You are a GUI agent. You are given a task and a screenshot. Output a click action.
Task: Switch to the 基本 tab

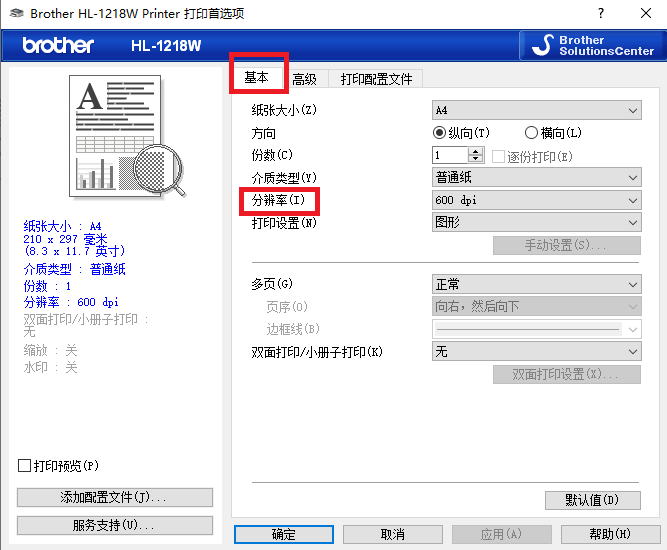point(257,77)
